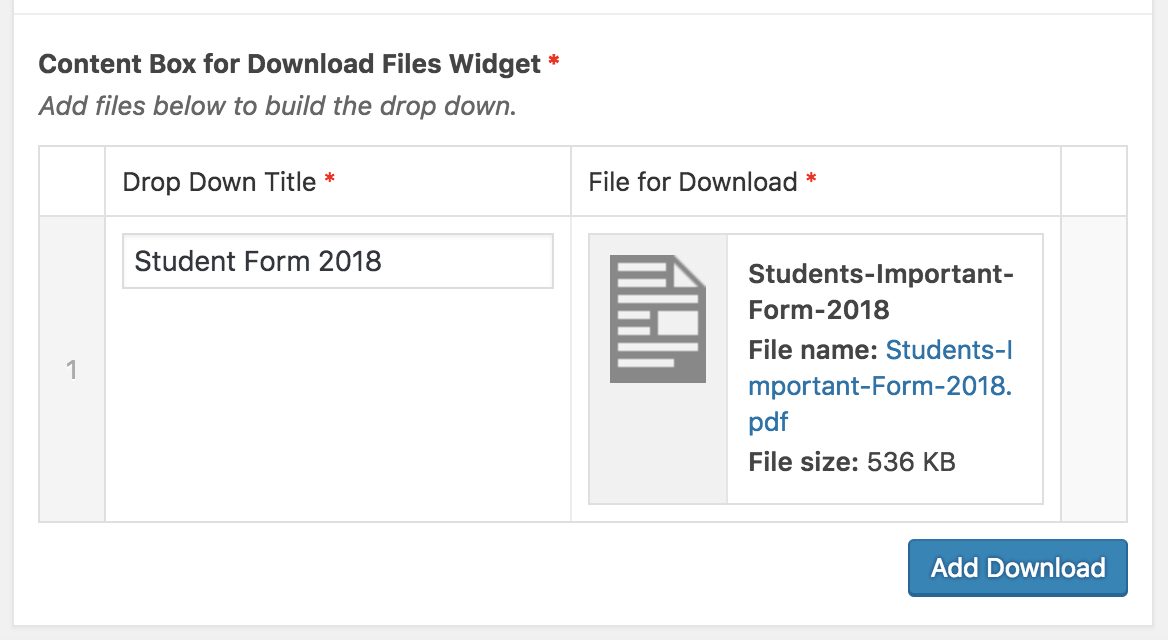Click the gray document file icon
This screenshot has width=1168, height=640.
tap(658, 319)
